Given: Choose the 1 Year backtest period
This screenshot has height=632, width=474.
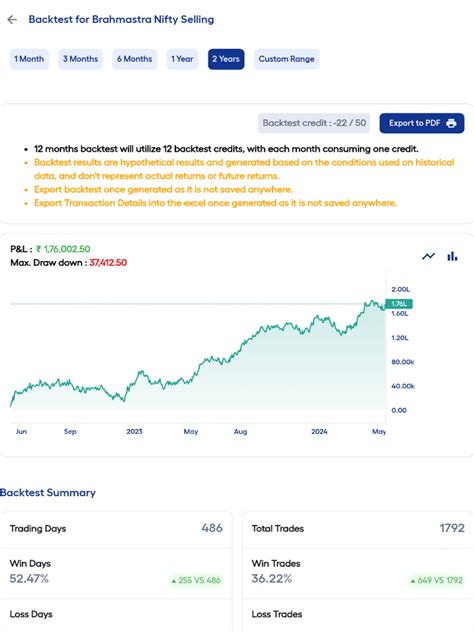Looking at the screenshot, I should pyautogui.click(x=182, y=59).
